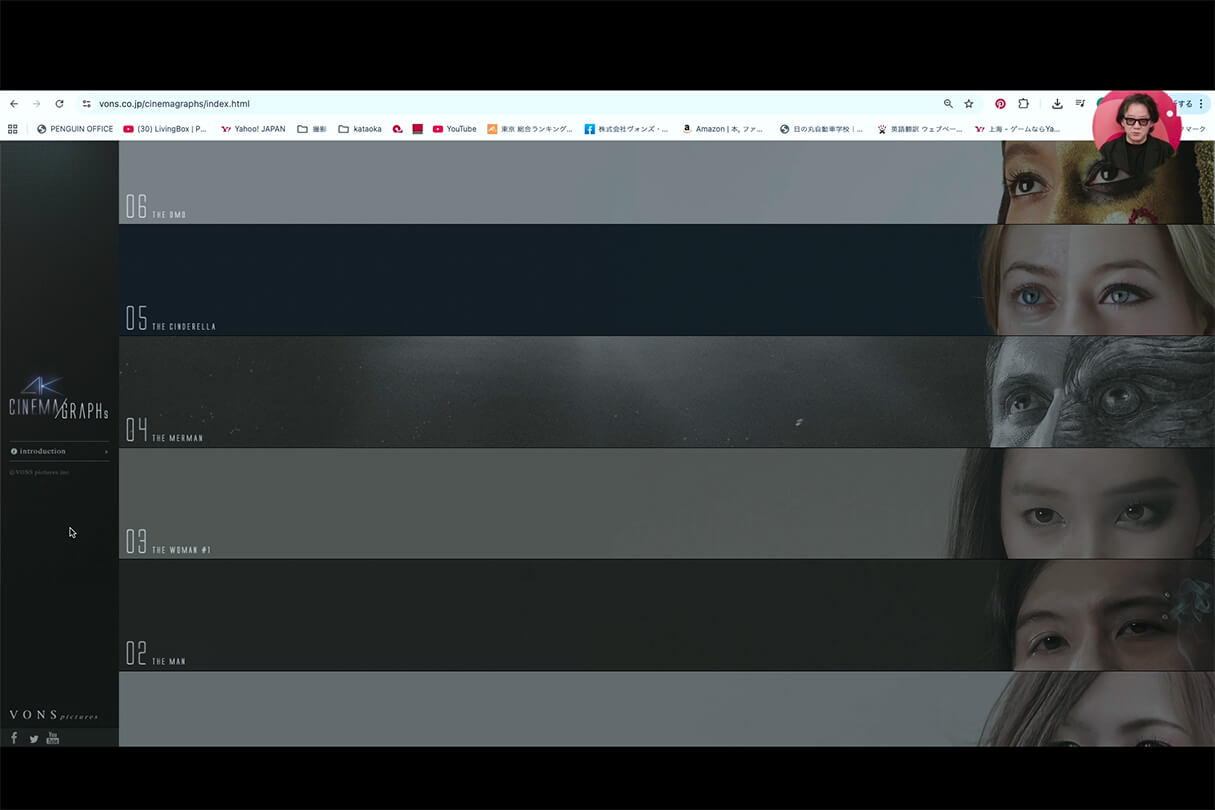Screen dimensions: 1215x810
Task: Open the YouTube icon in the sidebar footer
Action: pos(53,738)
